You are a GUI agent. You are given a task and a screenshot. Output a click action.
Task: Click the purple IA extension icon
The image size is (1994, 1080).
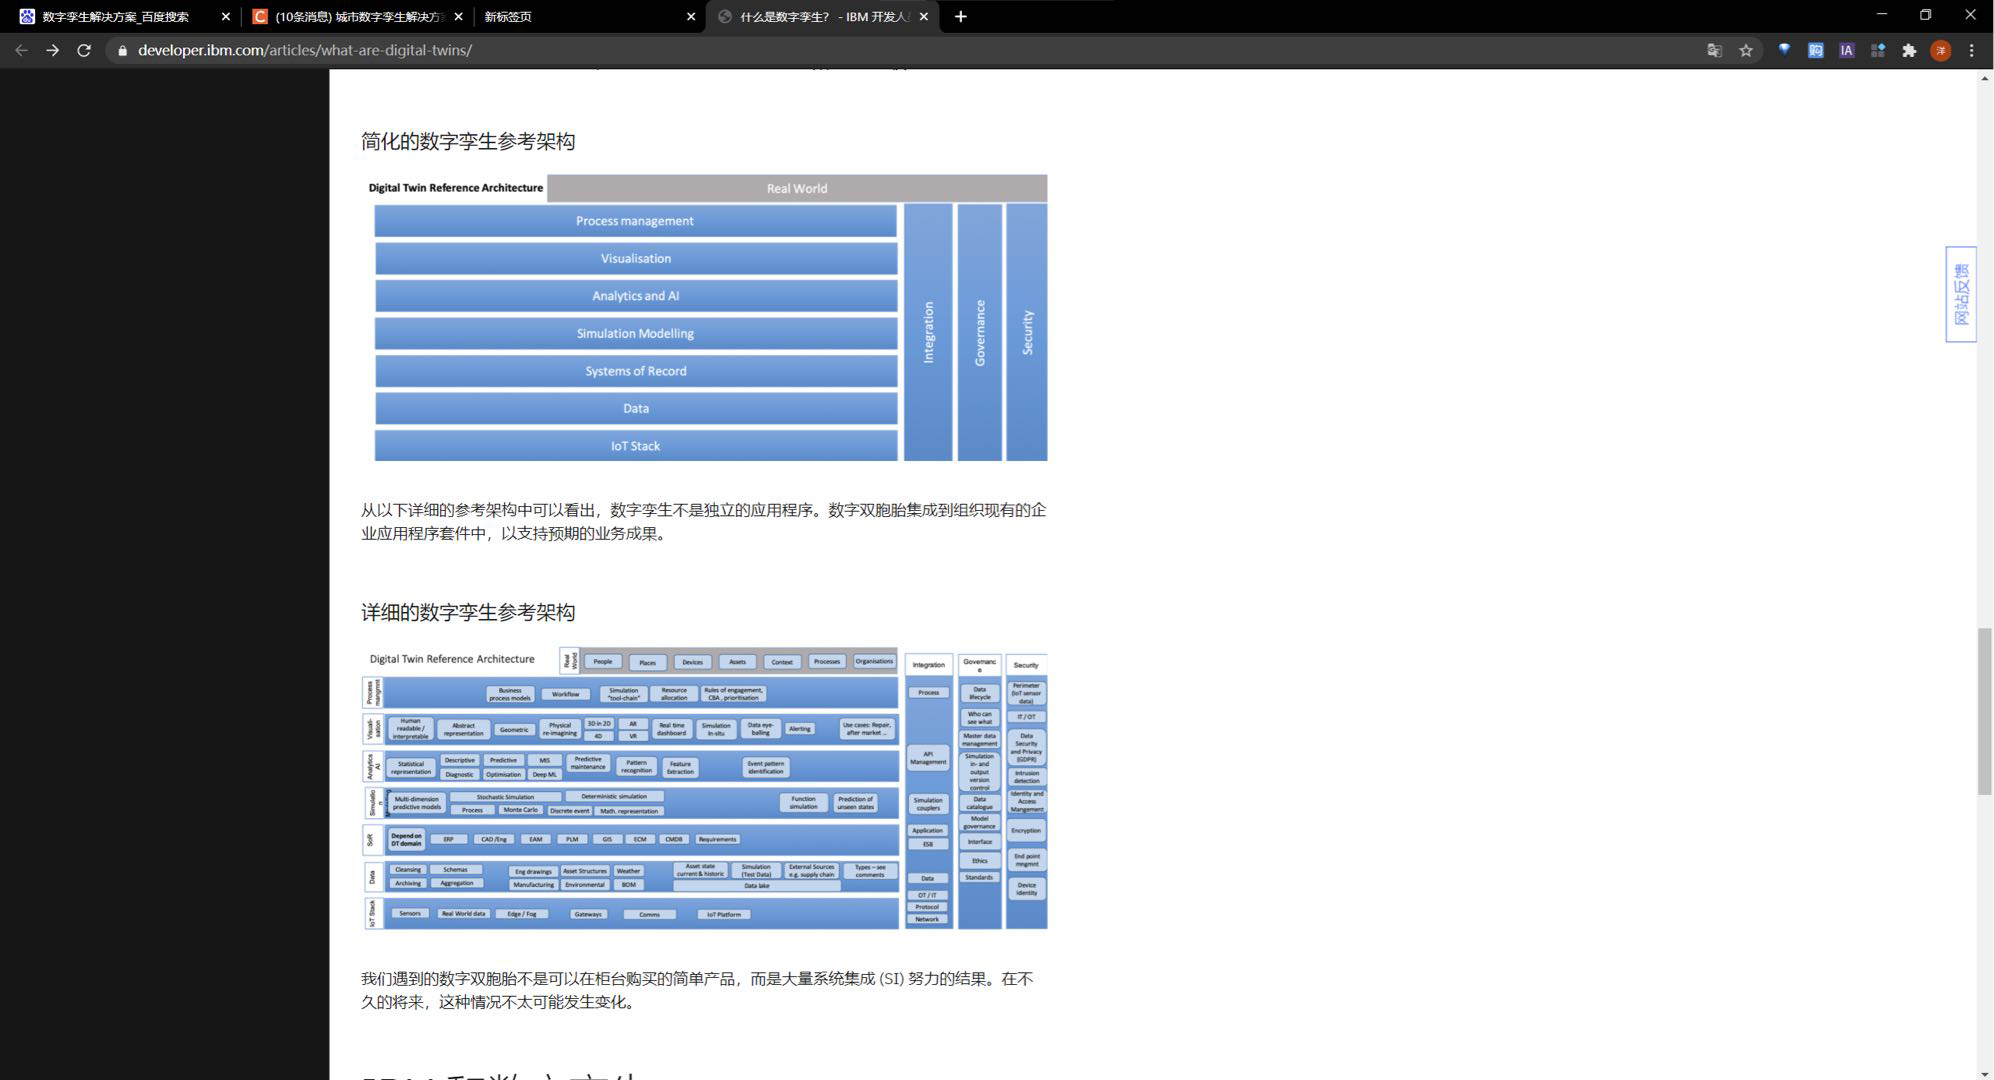(1846, 50)
